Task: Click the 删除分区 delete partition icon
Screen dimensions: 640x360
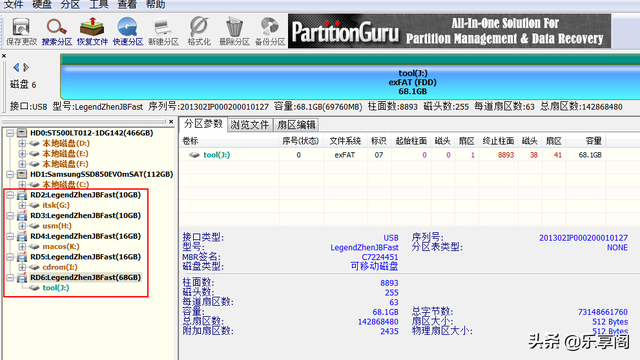Action: click(234, 31)
